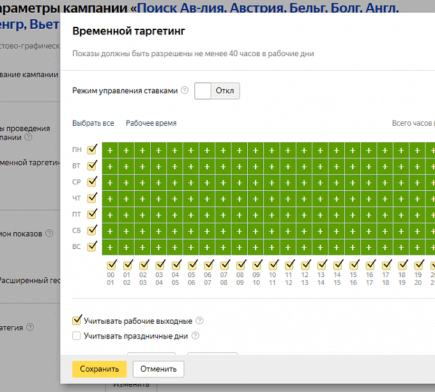This screenshot has width=435, height=392.
Task: Click the Выбрать все link
Action: click(93, 123)
